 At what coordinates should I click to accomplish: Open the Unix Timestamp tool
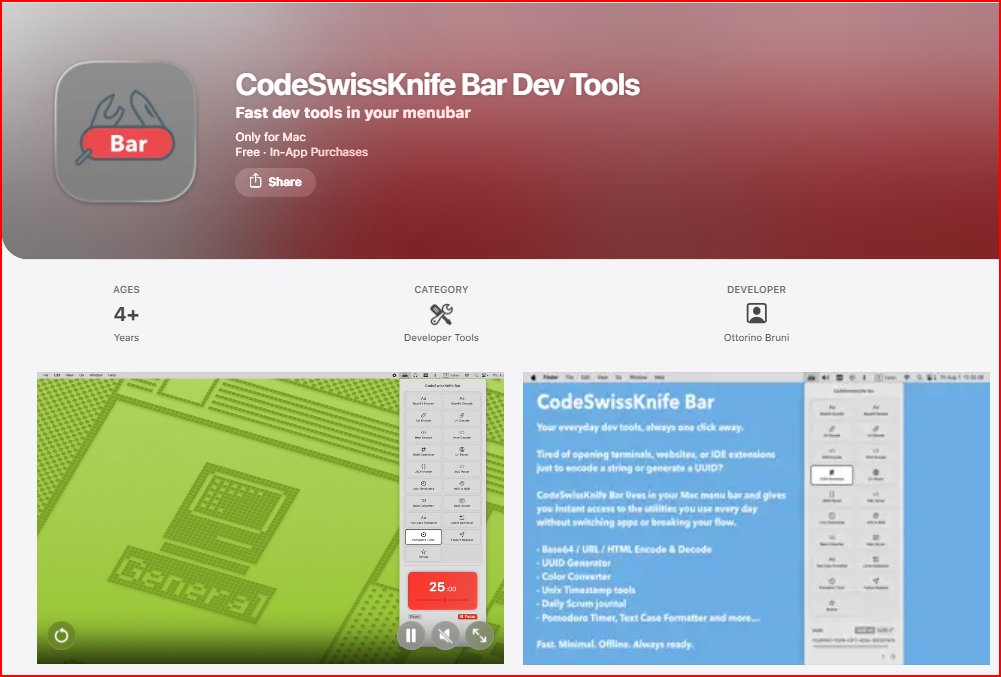point(422,485)
